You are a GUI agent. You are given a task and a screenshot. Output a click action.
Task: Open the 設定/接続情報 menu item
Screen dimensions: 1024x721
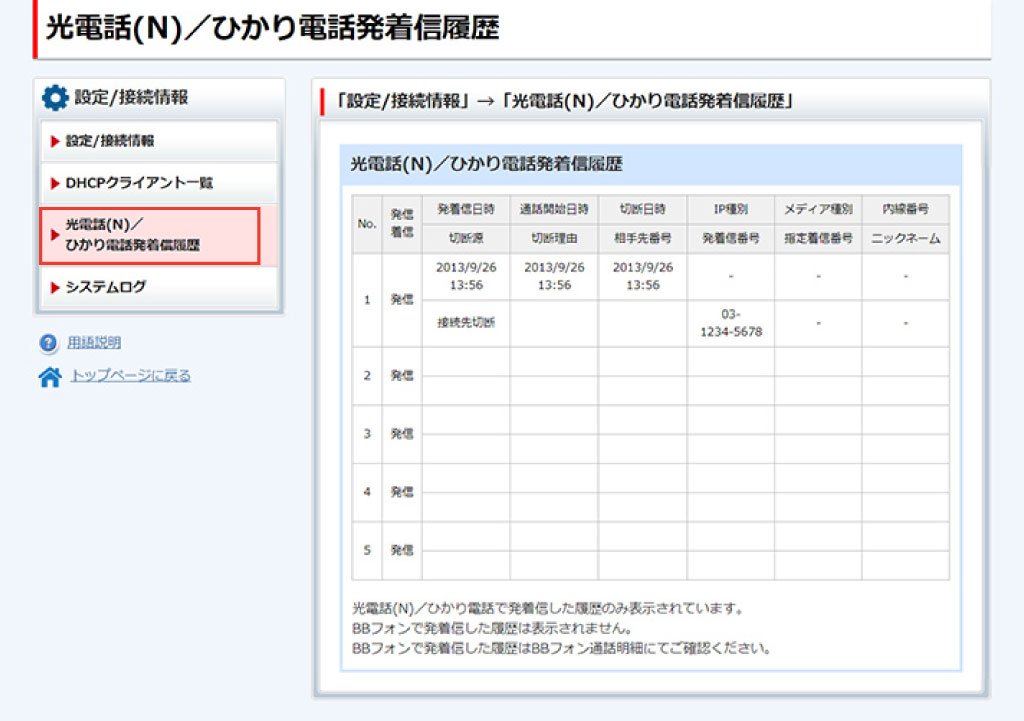[x=110, y=141]
